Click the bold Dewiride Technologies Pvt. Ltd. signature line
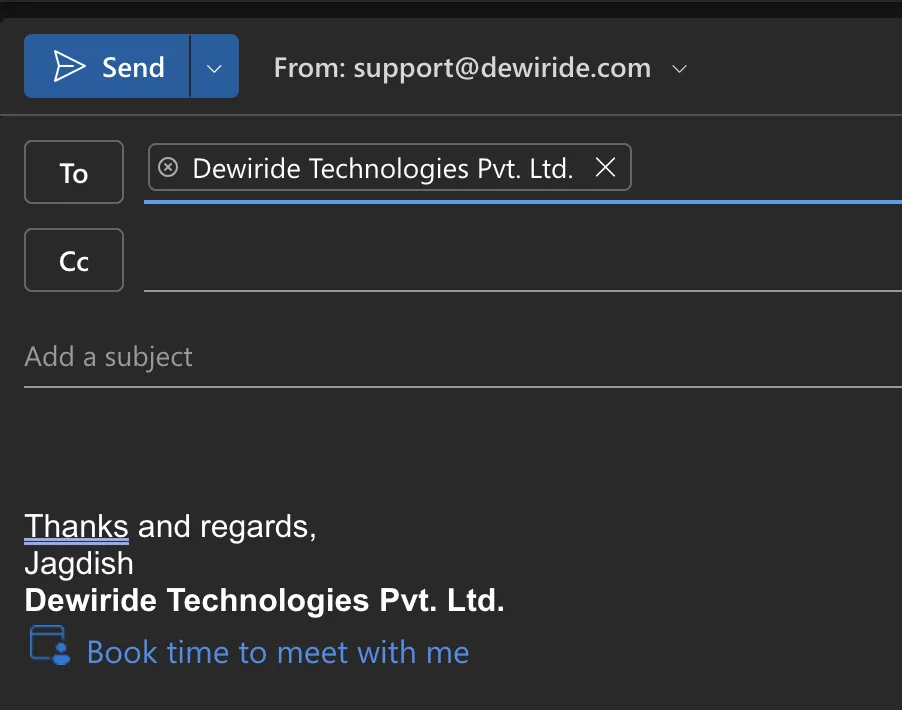902x710 pixels. (265, 600)
